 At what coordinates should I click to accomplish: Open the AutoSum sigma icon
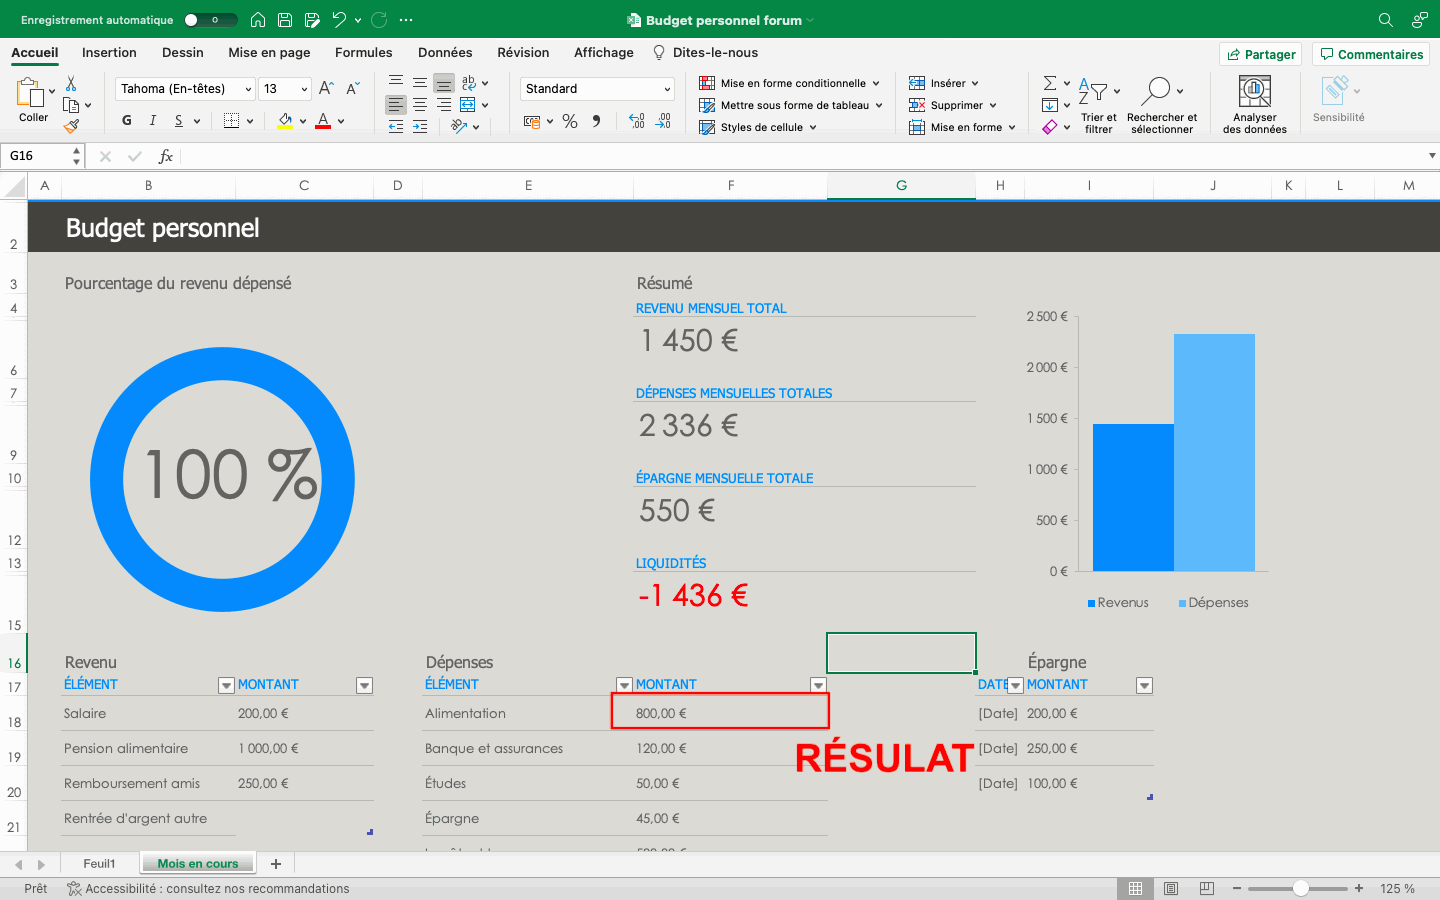(1050, 83)
